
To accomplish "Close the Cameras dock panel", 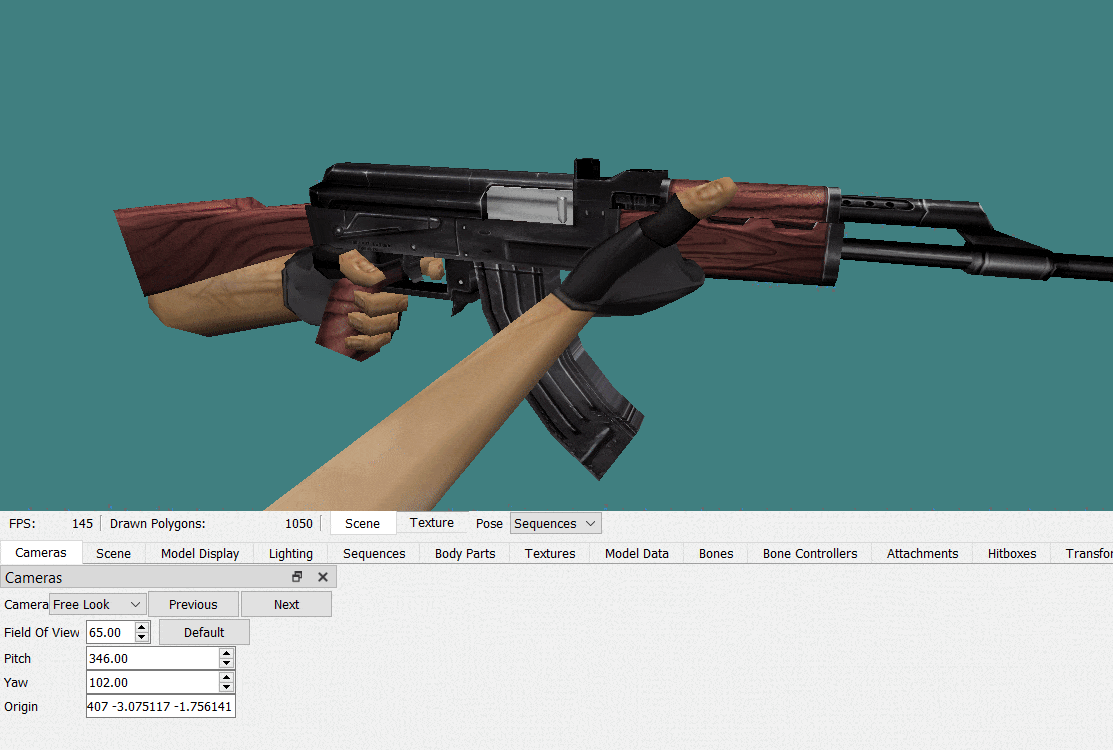I will click(323, 577).
